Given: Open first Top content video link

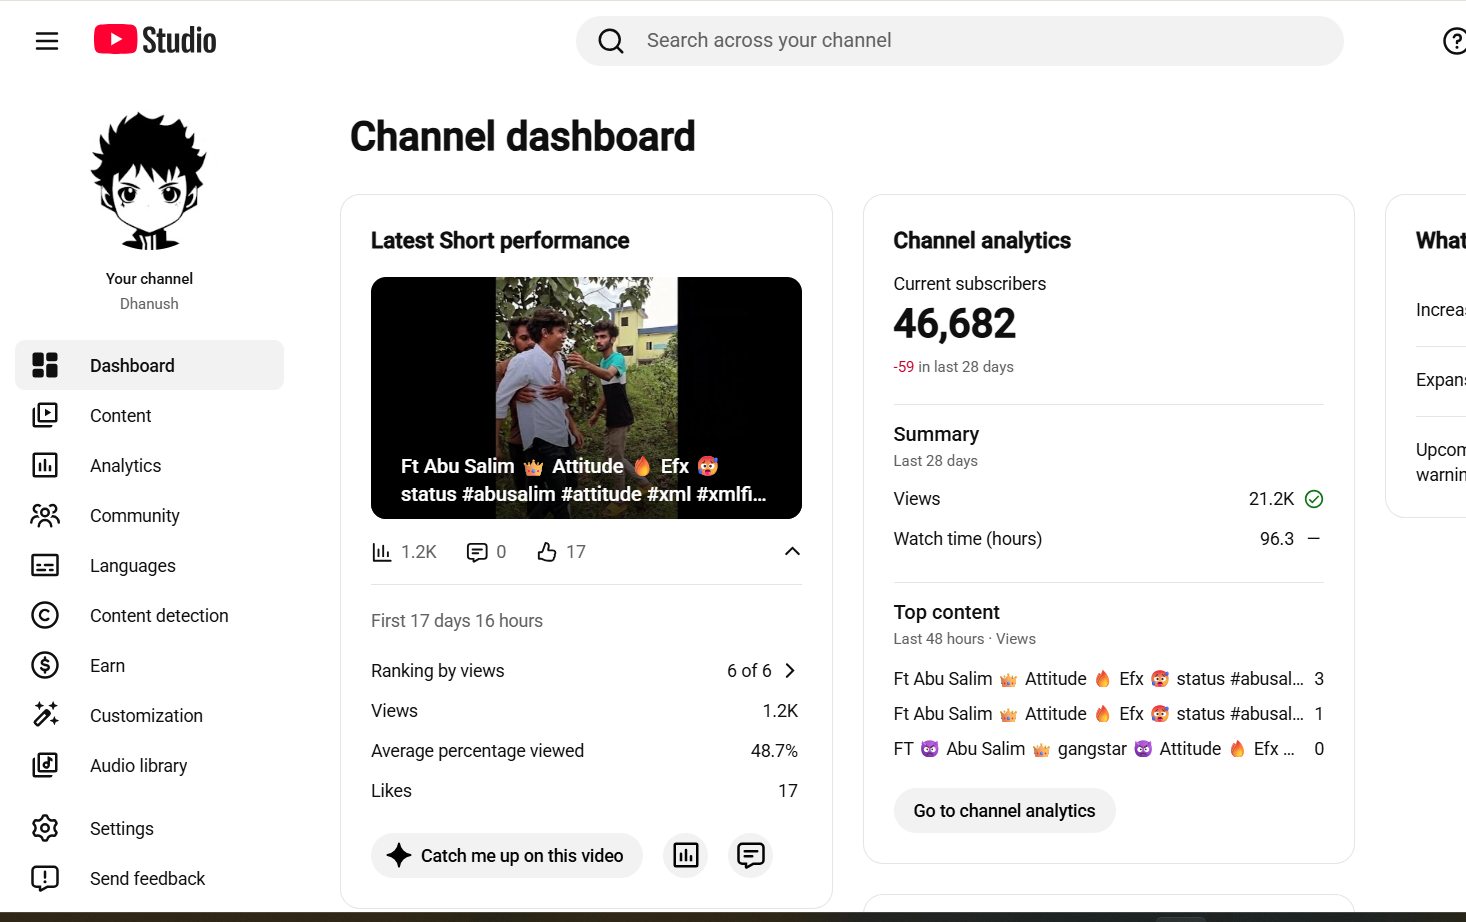Looking at the screenshot, I should 1098,679.
